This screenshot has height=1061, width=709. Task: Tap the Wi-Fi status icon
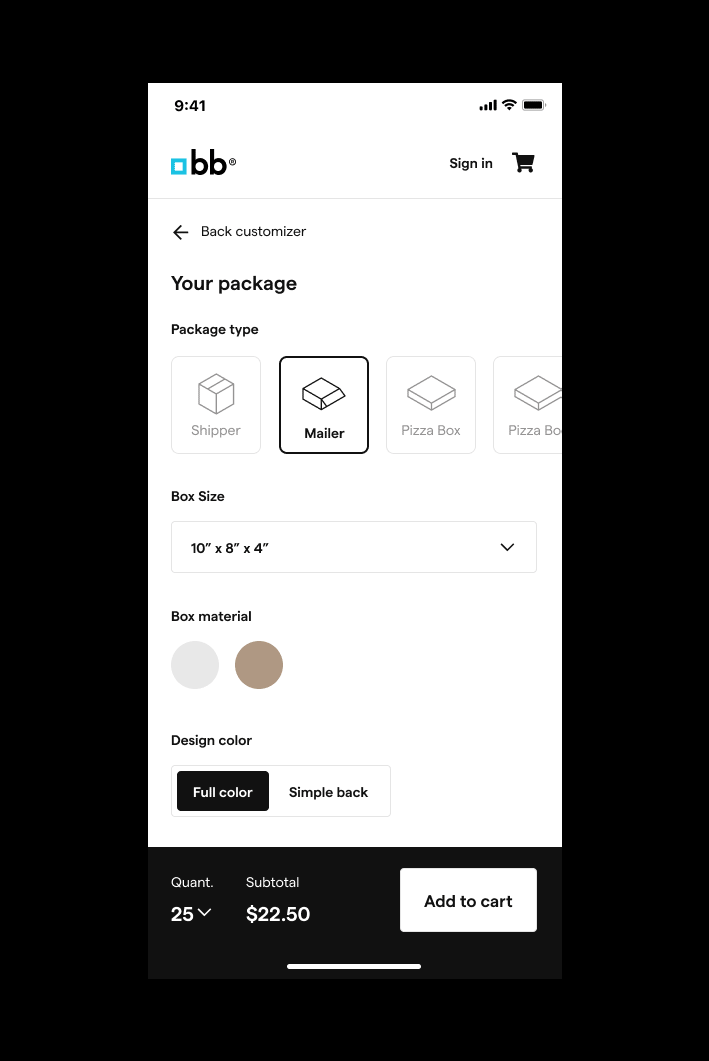tap(509, 104)
